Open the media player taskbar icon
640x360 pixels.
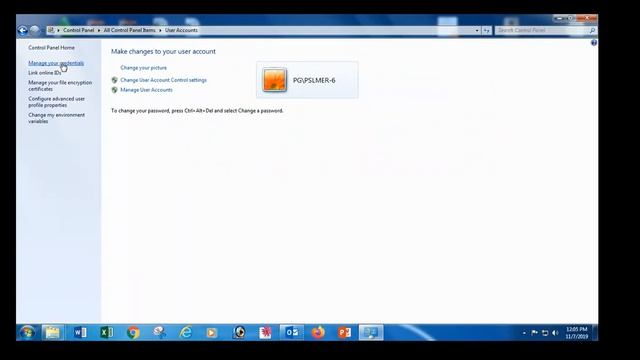[x=211, y=333]
